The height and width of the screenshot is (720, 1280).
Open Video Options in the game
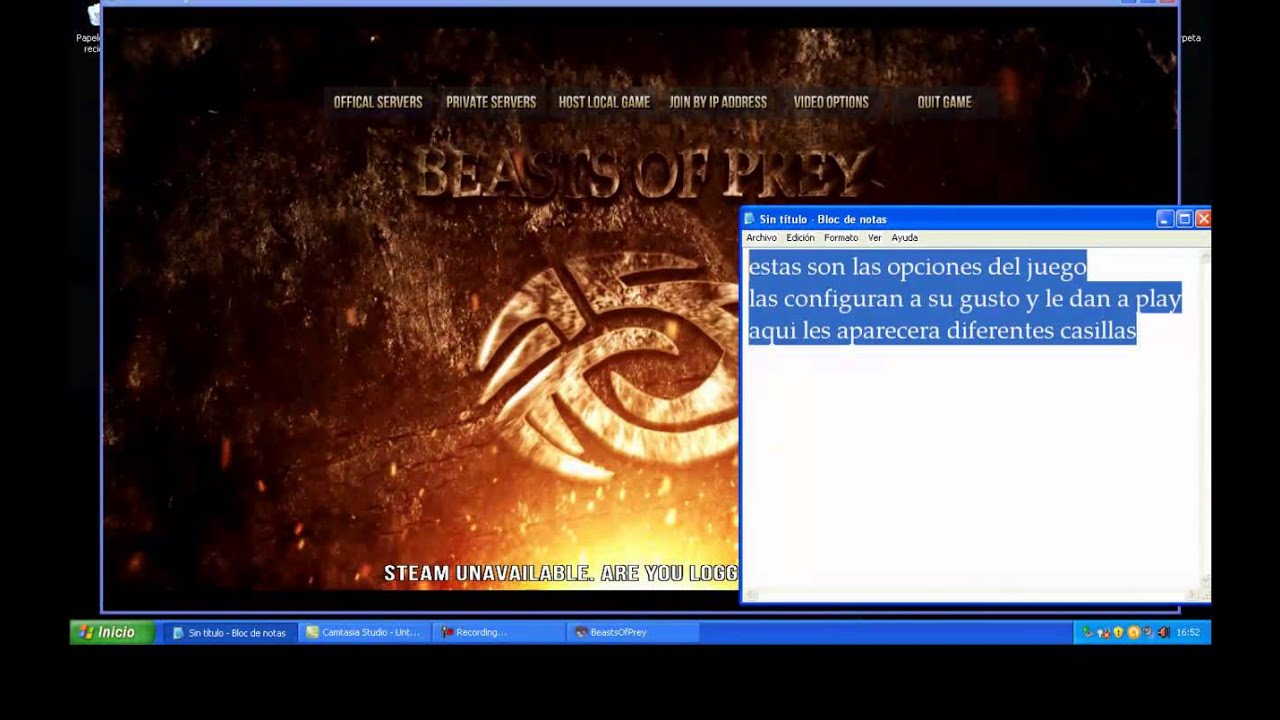click(x=831, y=102)
